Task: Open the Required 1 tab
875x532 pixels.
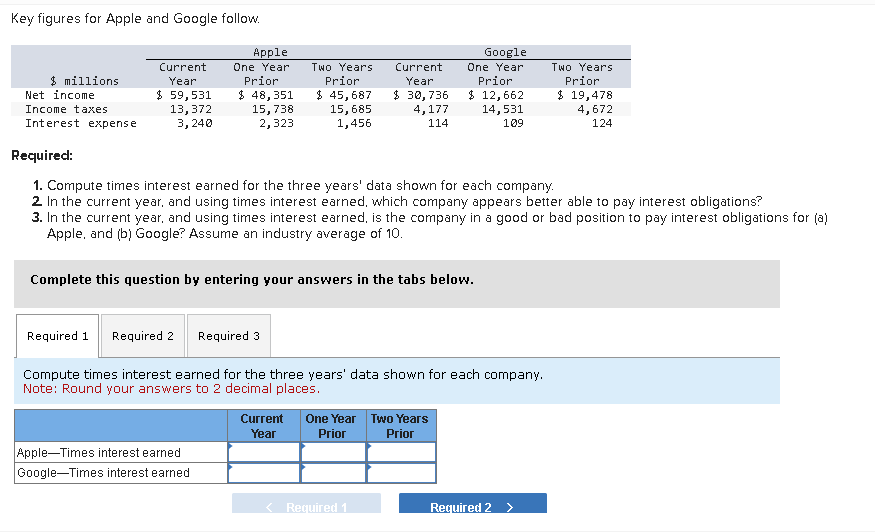Action: pyautogui.click(x=57, y=336)
